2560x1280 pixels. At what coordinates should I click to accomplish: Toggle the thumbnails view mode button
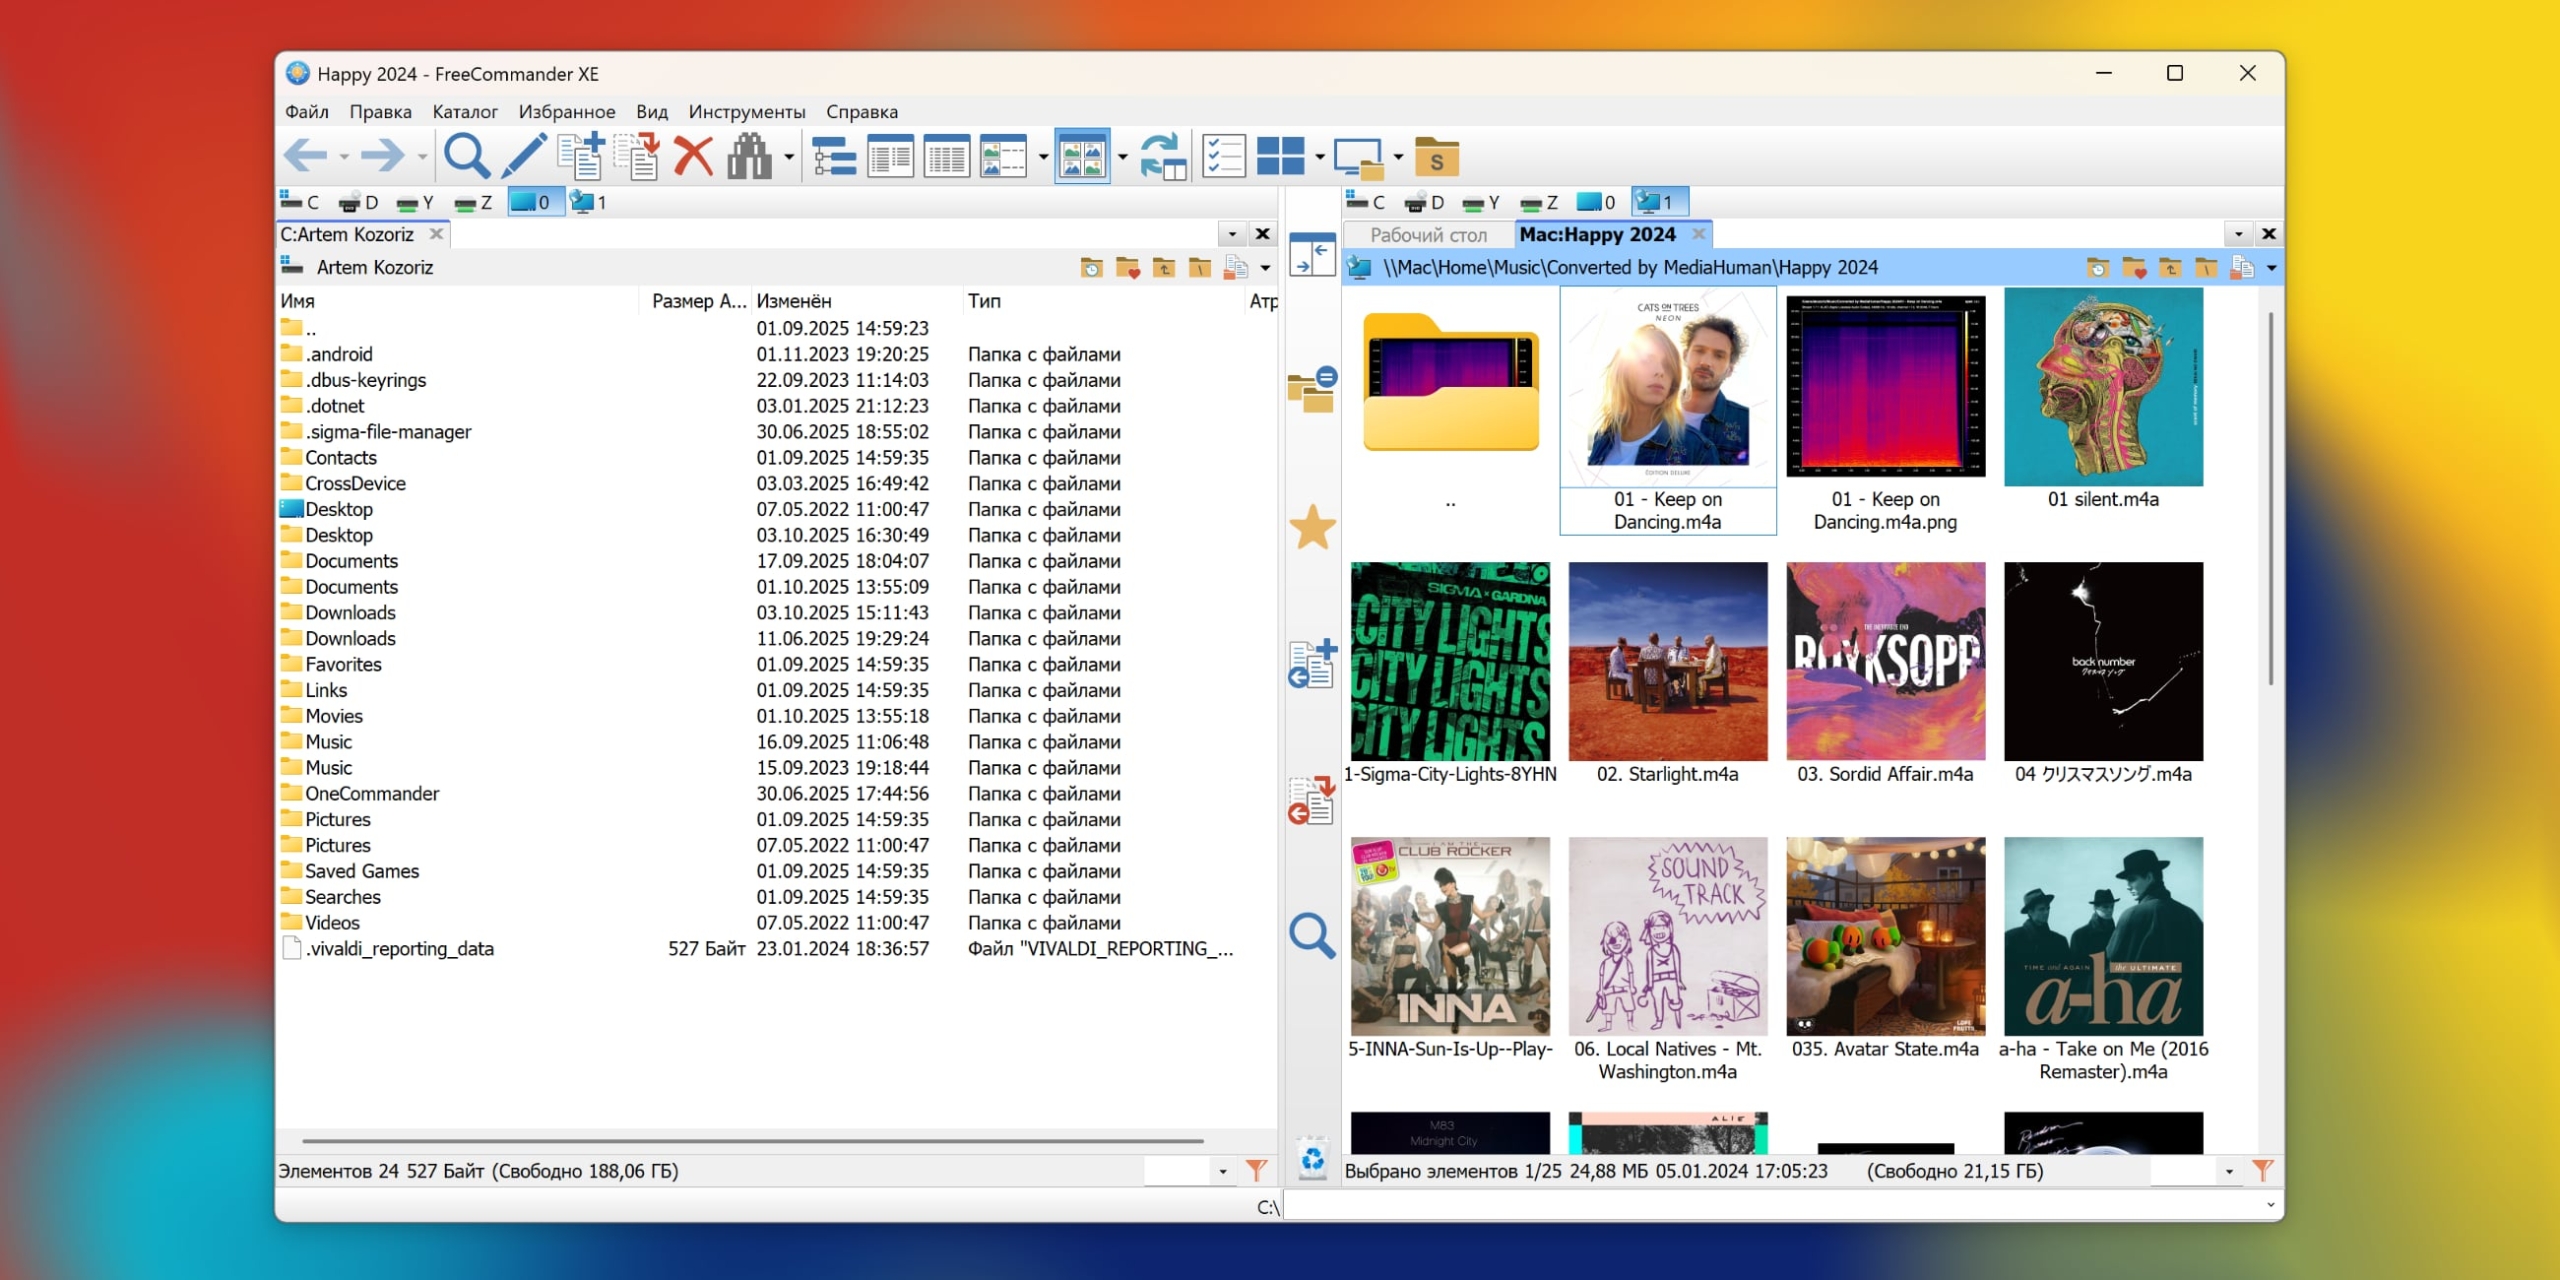pyautogui.click(x=1082, y=156)
